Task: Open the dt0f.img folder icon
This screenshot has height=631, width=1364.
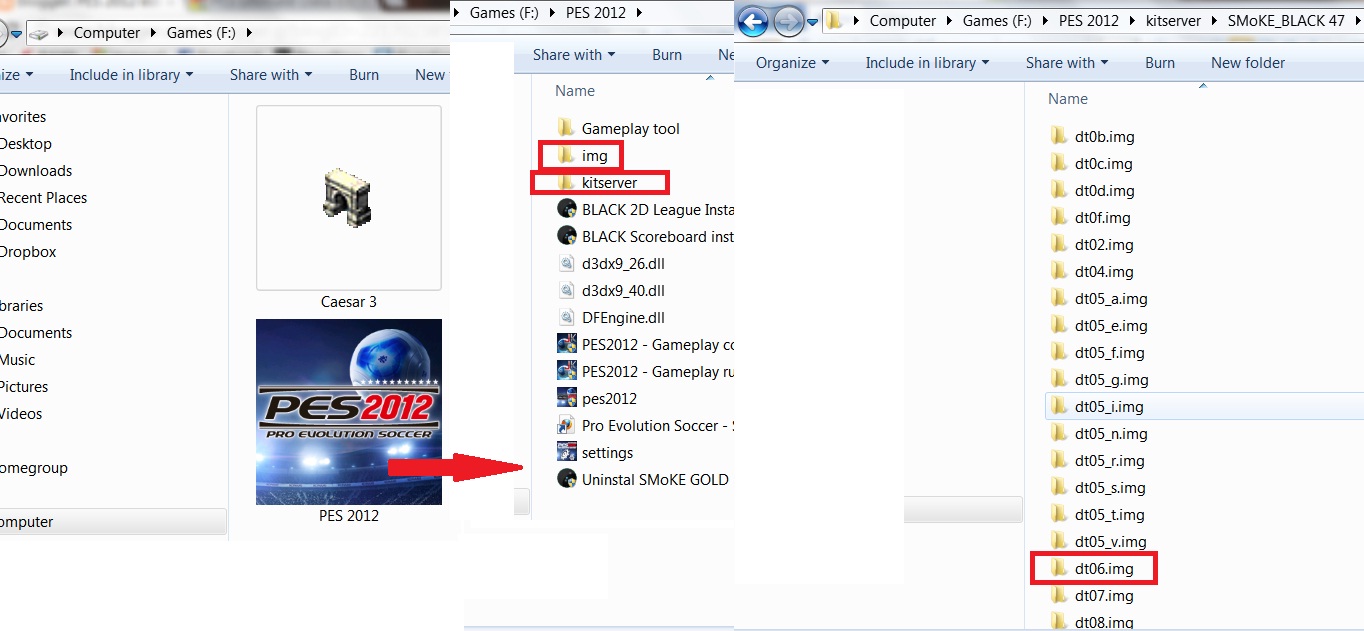Action: coord(1060,217)
